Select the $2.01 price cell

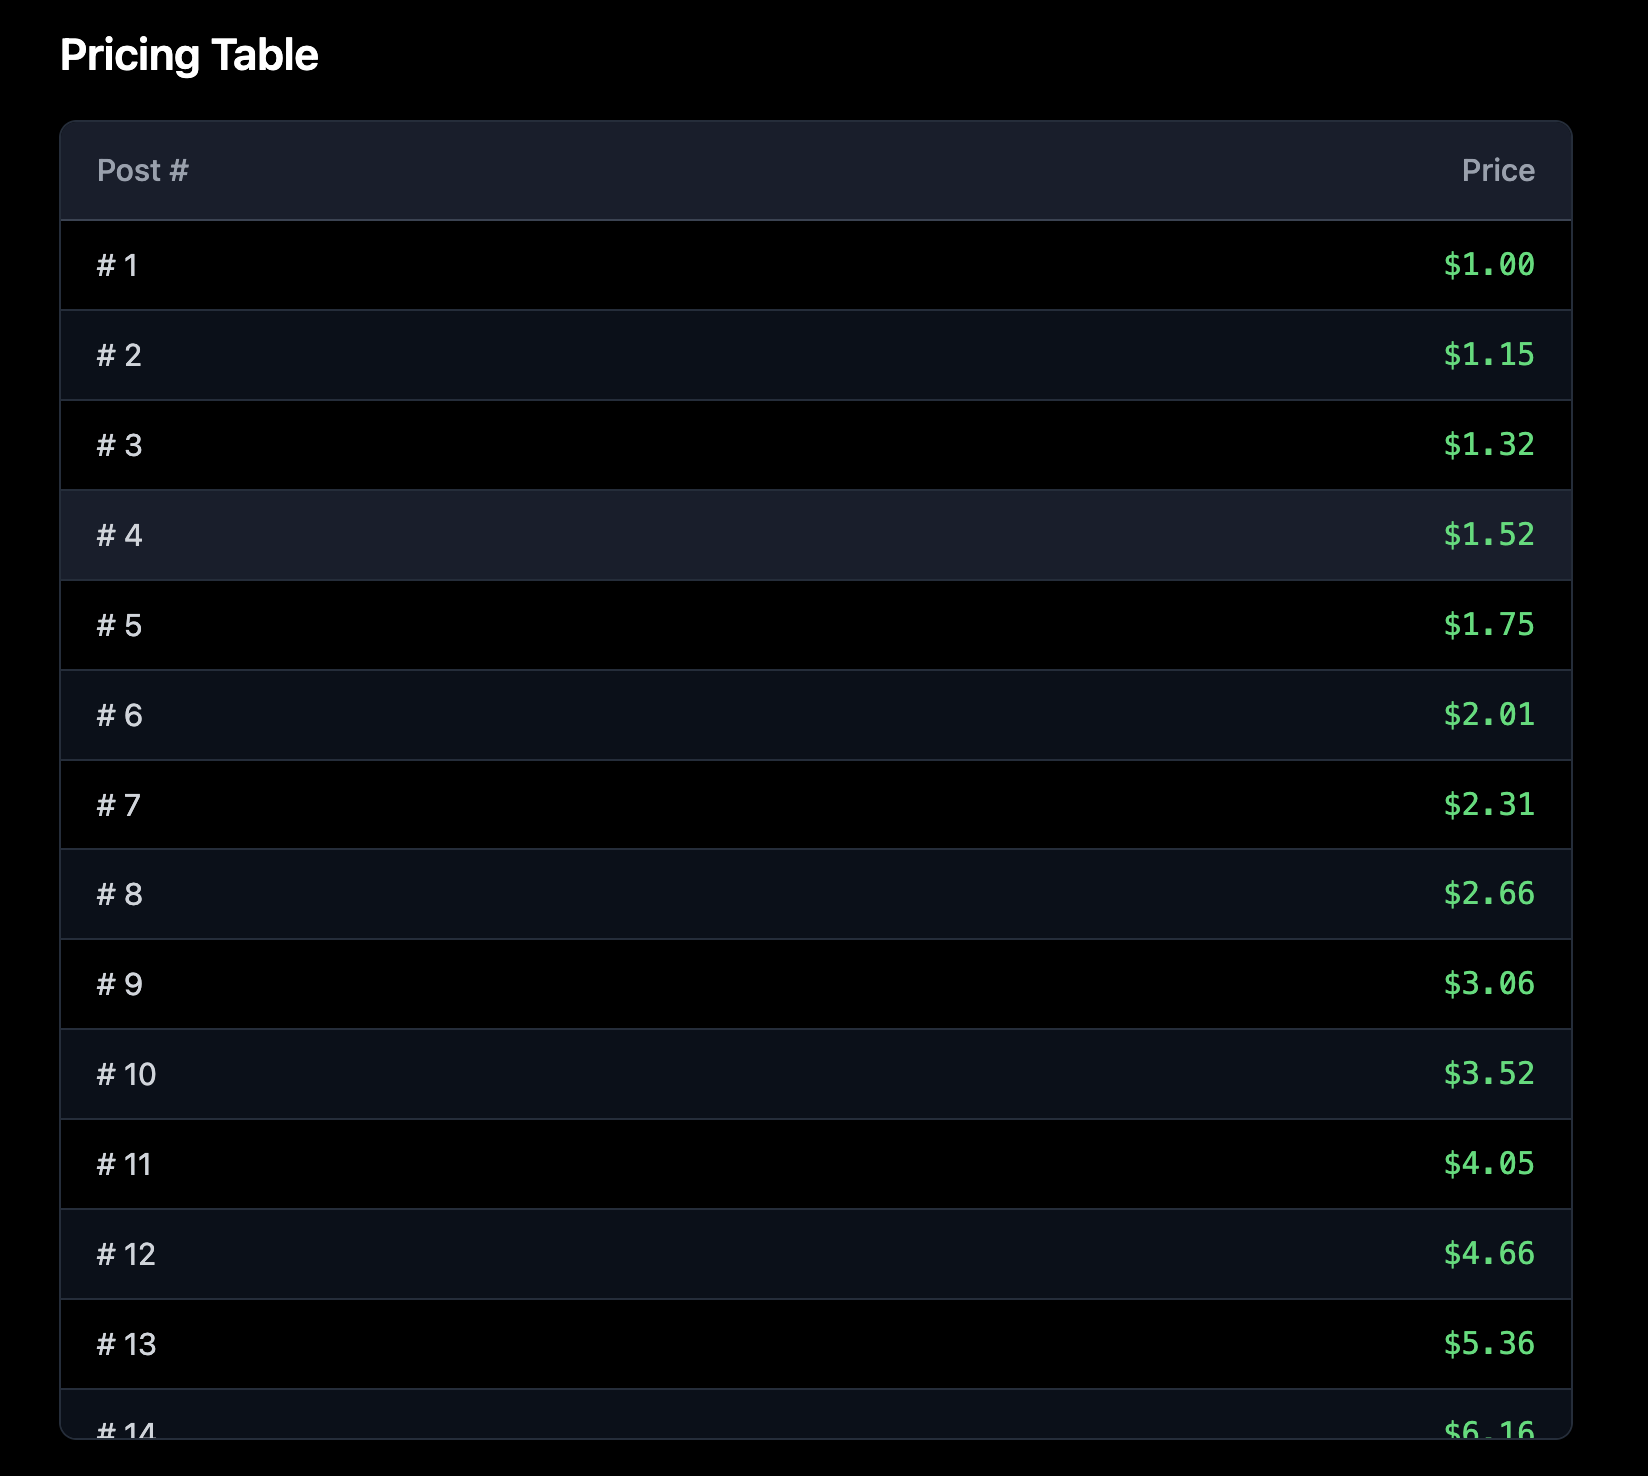(x=1489, y=715)
